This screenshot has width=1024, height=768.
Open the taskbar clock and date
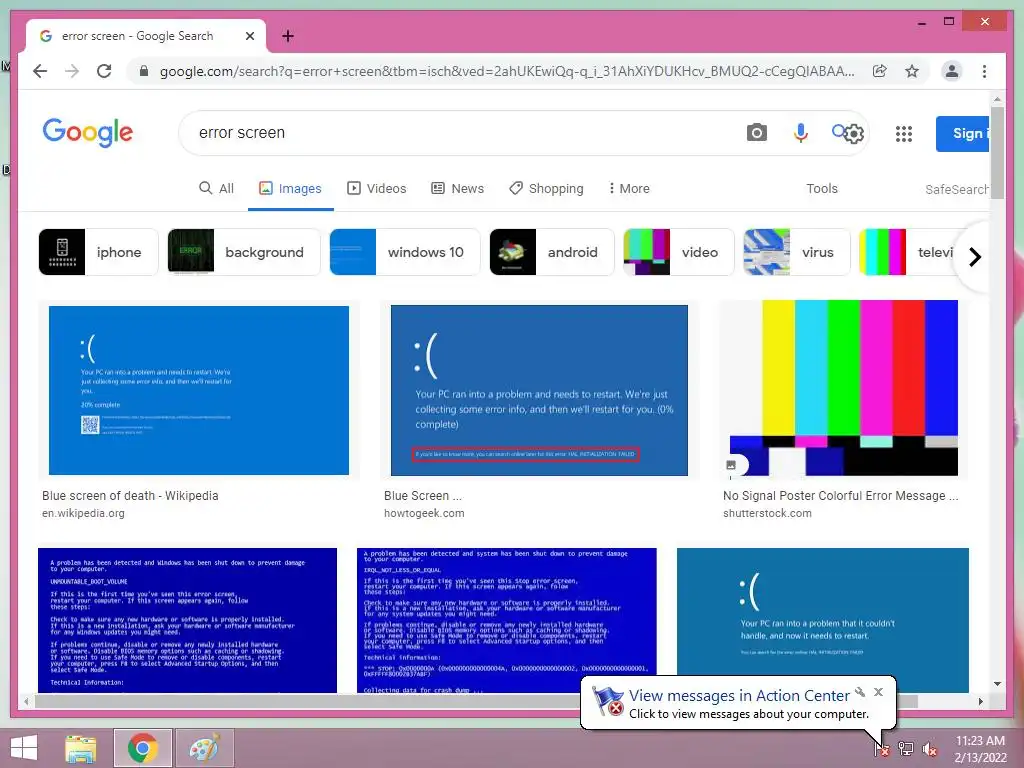[x=980, y=749]
